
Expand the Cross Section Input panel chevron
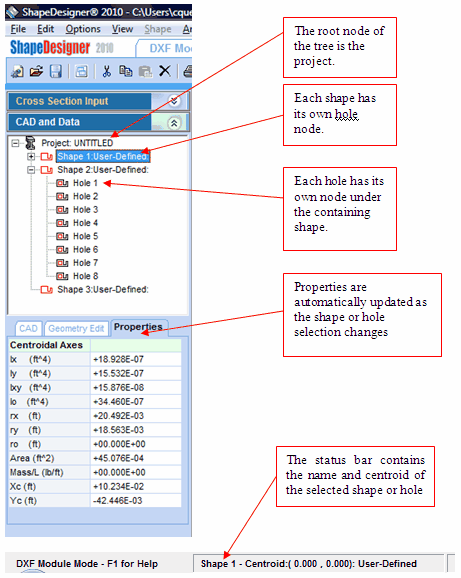pos(174,101)
